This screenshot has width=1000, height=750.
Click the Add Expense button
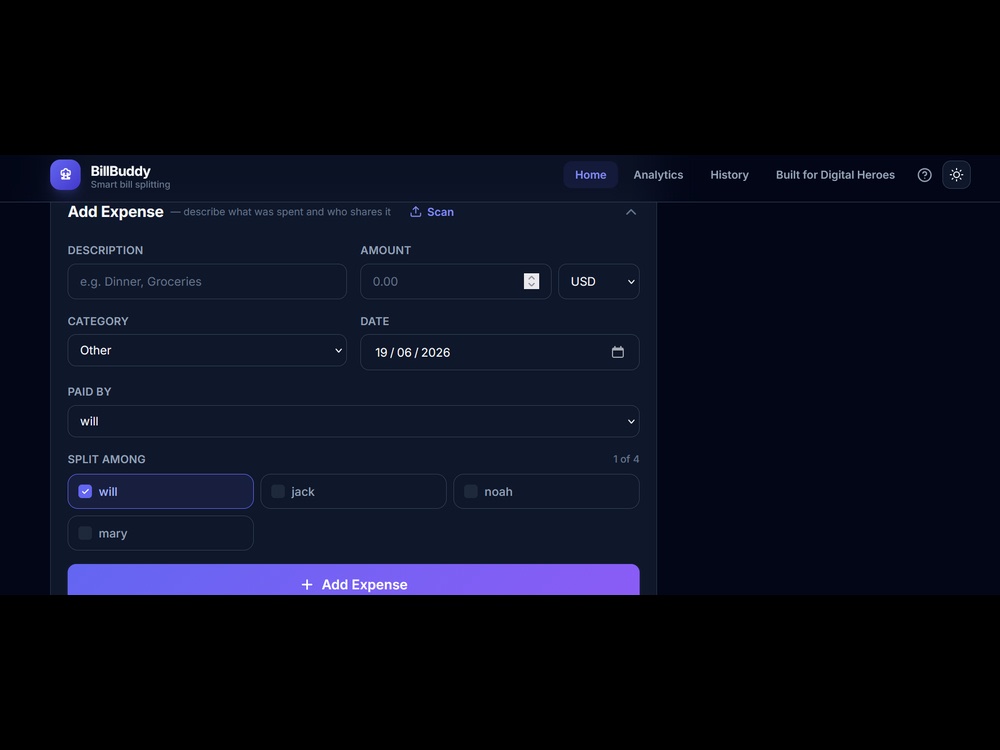tap(353, 579)
